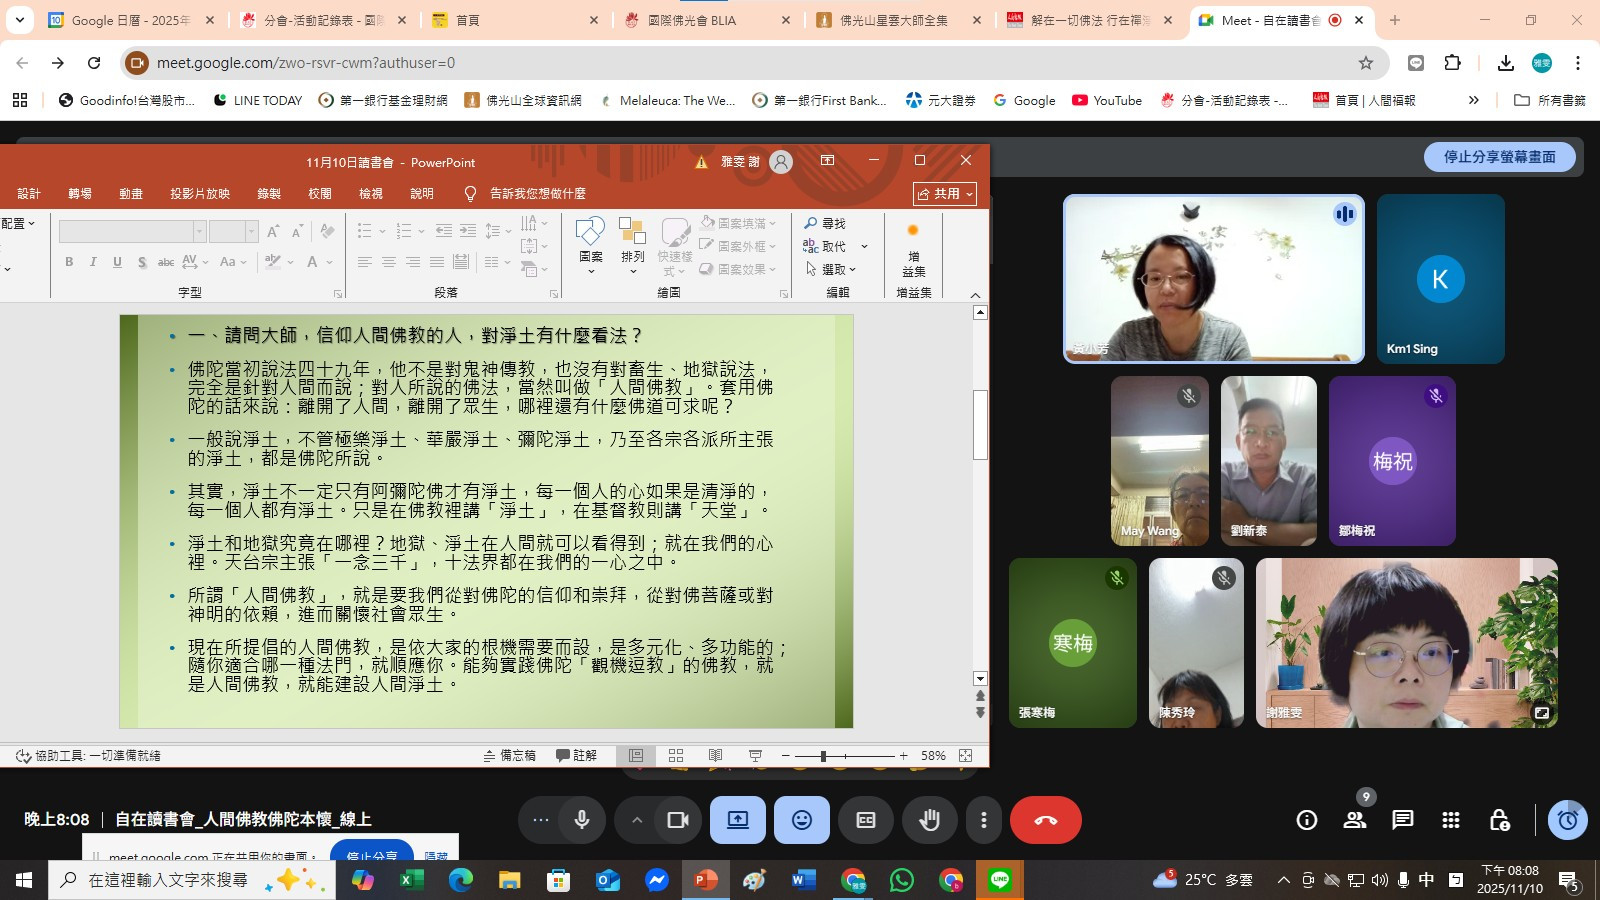Viewport: 1600px width, 900px height.
Task: Raise hand in the meeting
Action: tap(929, 820)
